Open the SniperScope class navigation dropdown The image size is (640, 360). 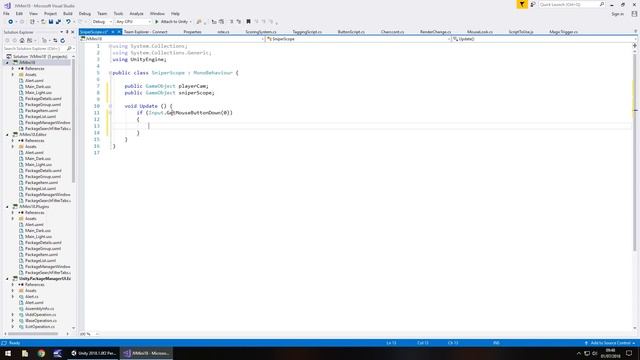358,39
